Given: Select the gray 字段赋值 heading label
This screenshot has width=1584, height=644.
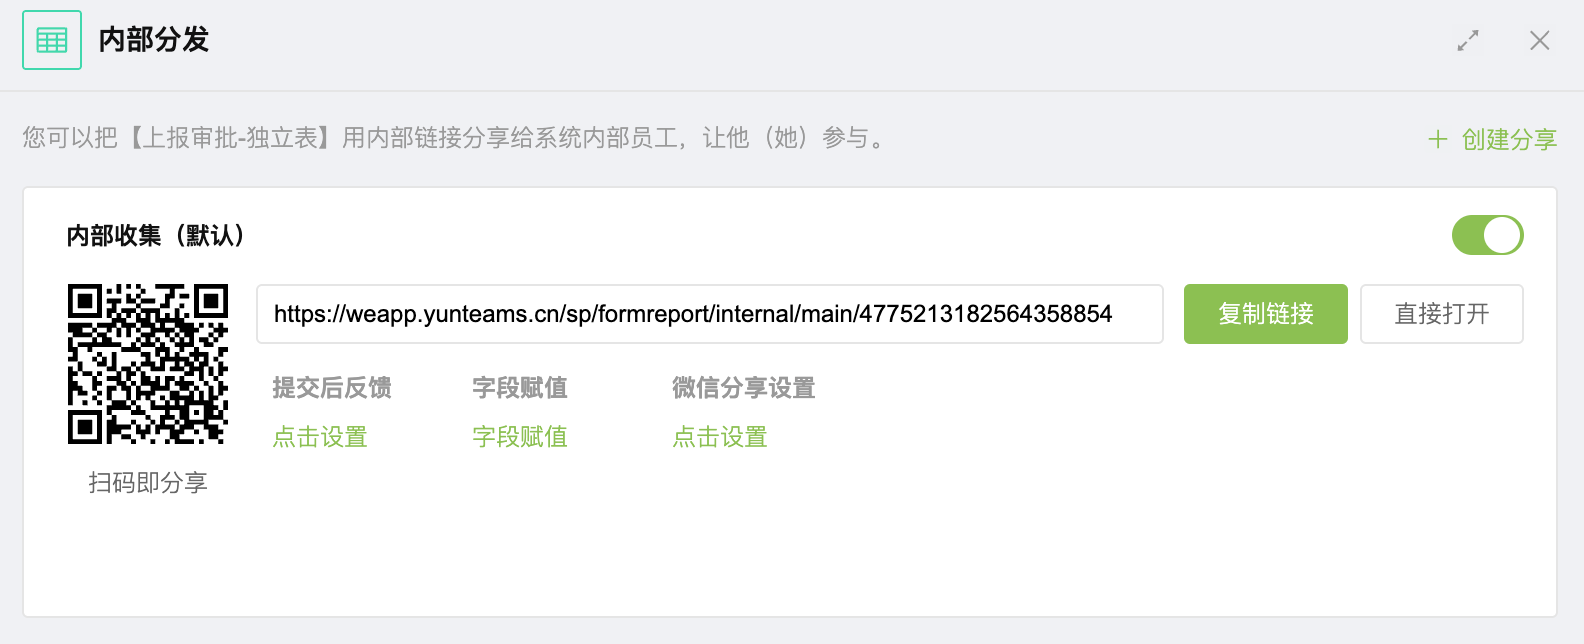Looking at the screenshot, I should click(x=520, y=388).
